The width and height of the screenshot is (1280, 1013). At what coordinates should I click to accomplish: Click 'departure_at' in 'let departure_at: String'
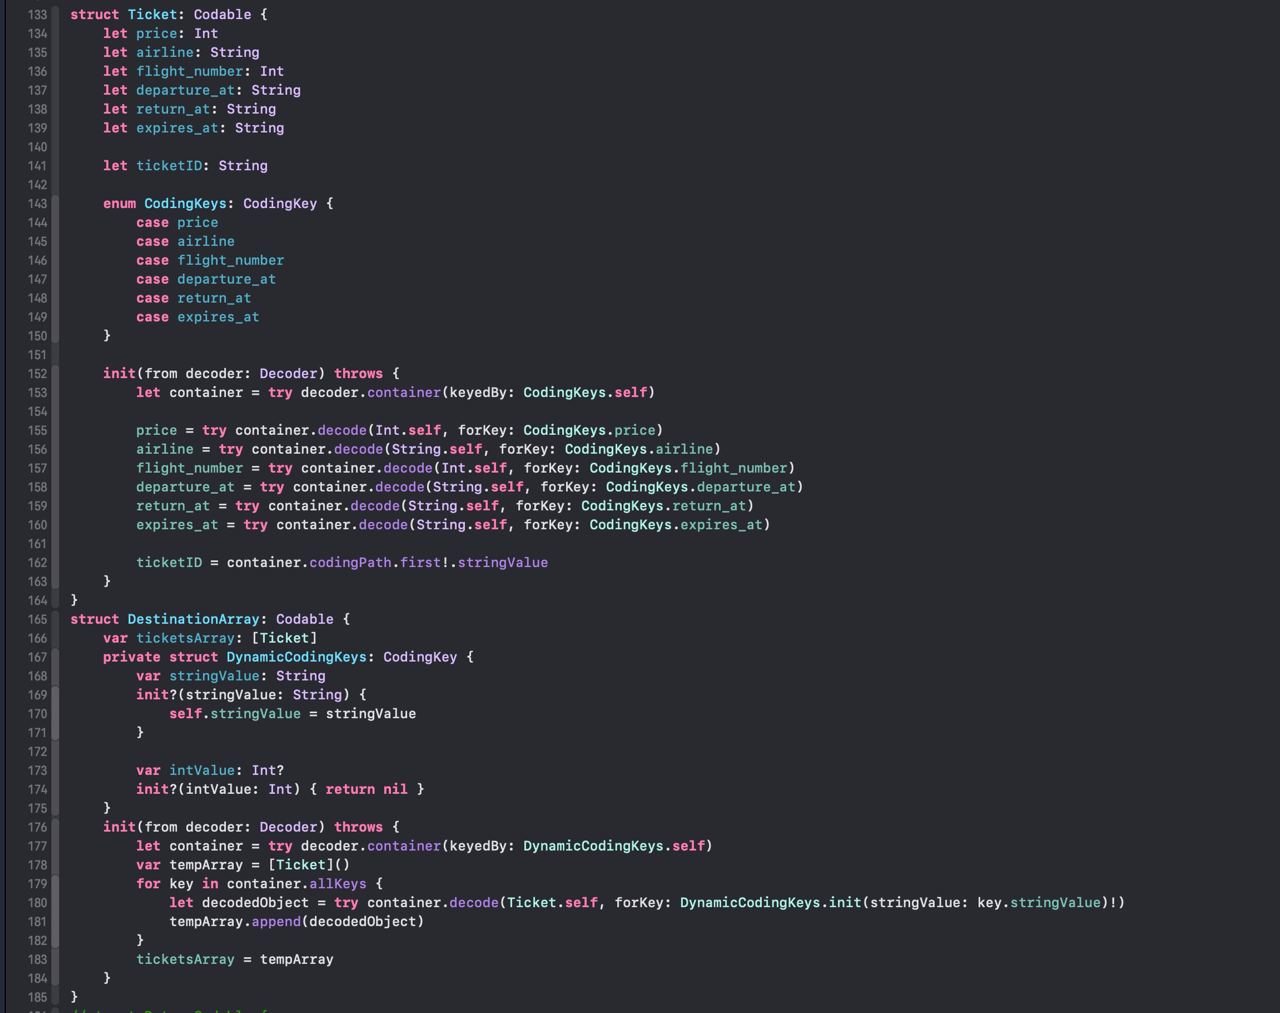click(x=185, y=91)
